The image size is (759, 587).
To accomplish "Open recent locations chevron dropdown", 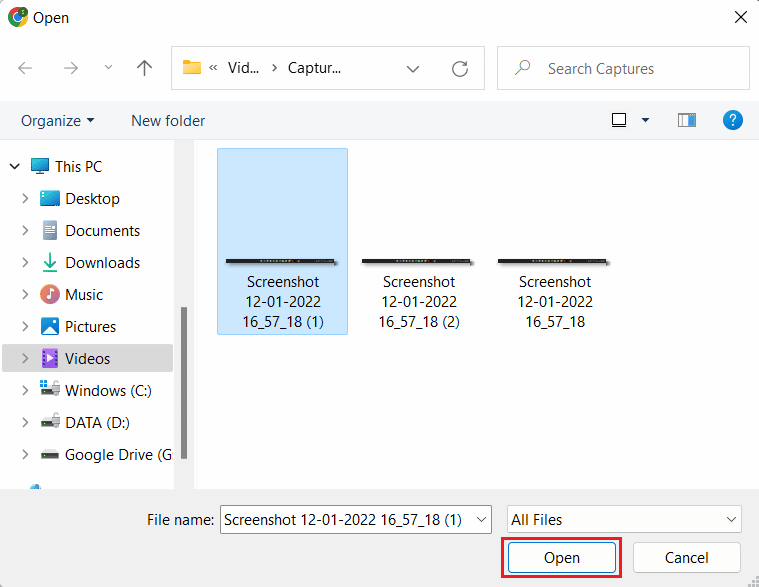I will (108, 68).
